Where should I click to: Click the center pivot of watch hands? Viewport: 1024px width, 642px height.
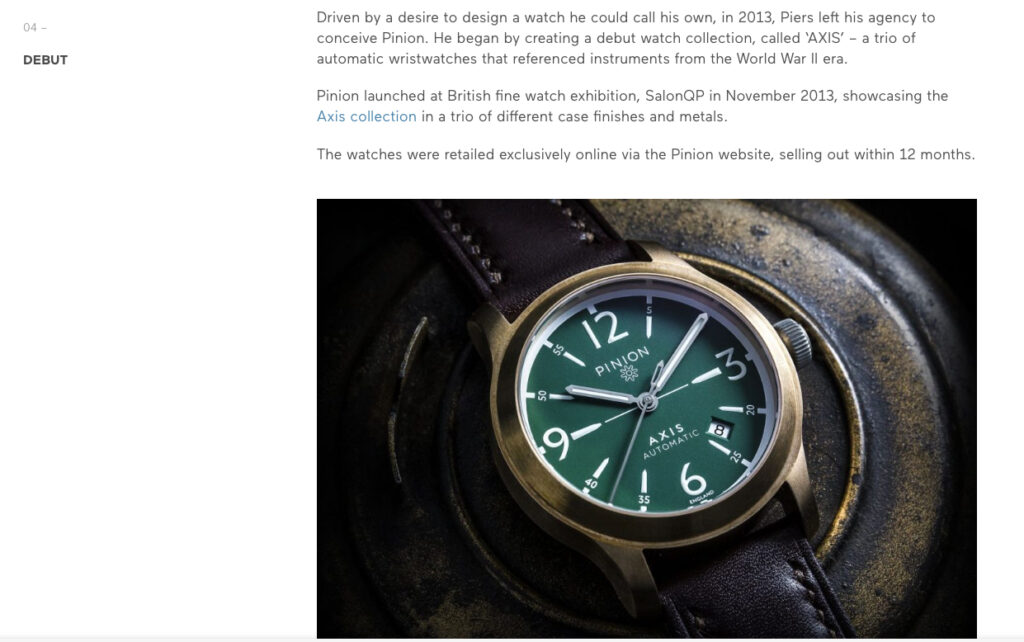pos(647,402)
